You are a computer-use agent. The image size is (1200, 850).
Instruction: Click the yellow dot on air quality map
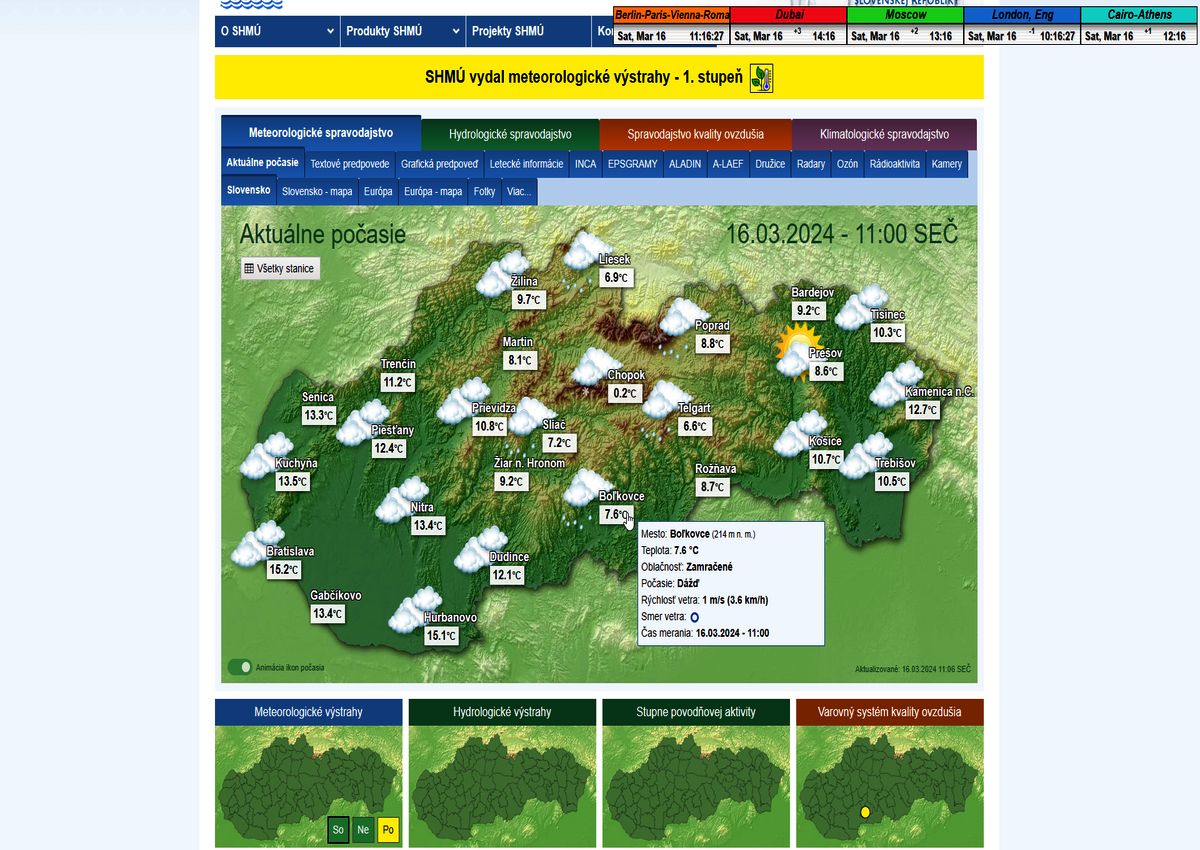[865, 812]
